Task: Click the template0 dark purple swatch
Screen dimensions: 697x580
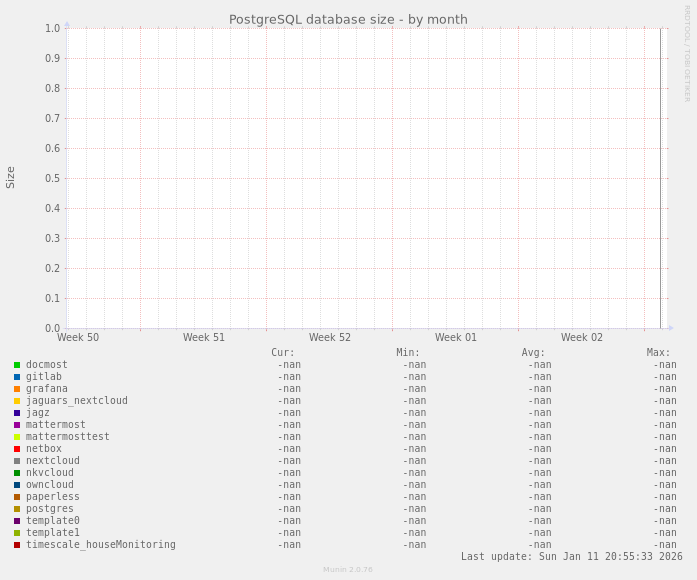Action: pos(17,521)
